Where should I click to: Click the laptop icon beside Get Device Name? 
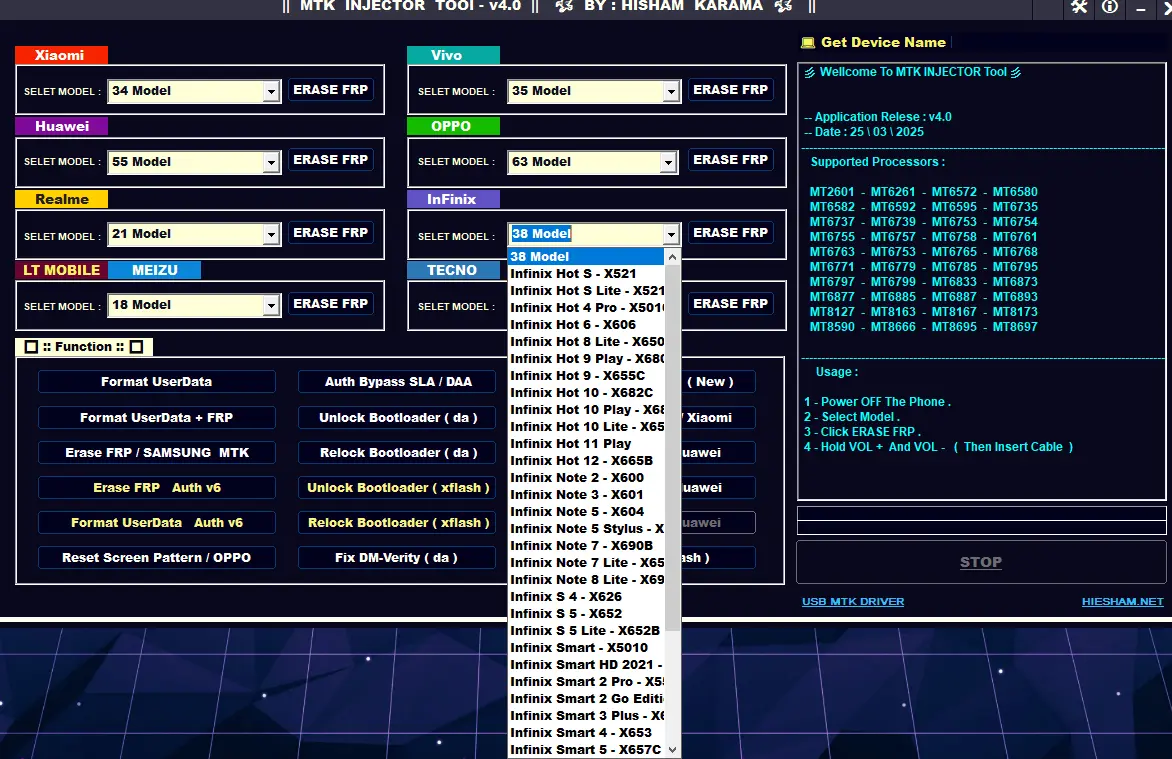point(808,43)
